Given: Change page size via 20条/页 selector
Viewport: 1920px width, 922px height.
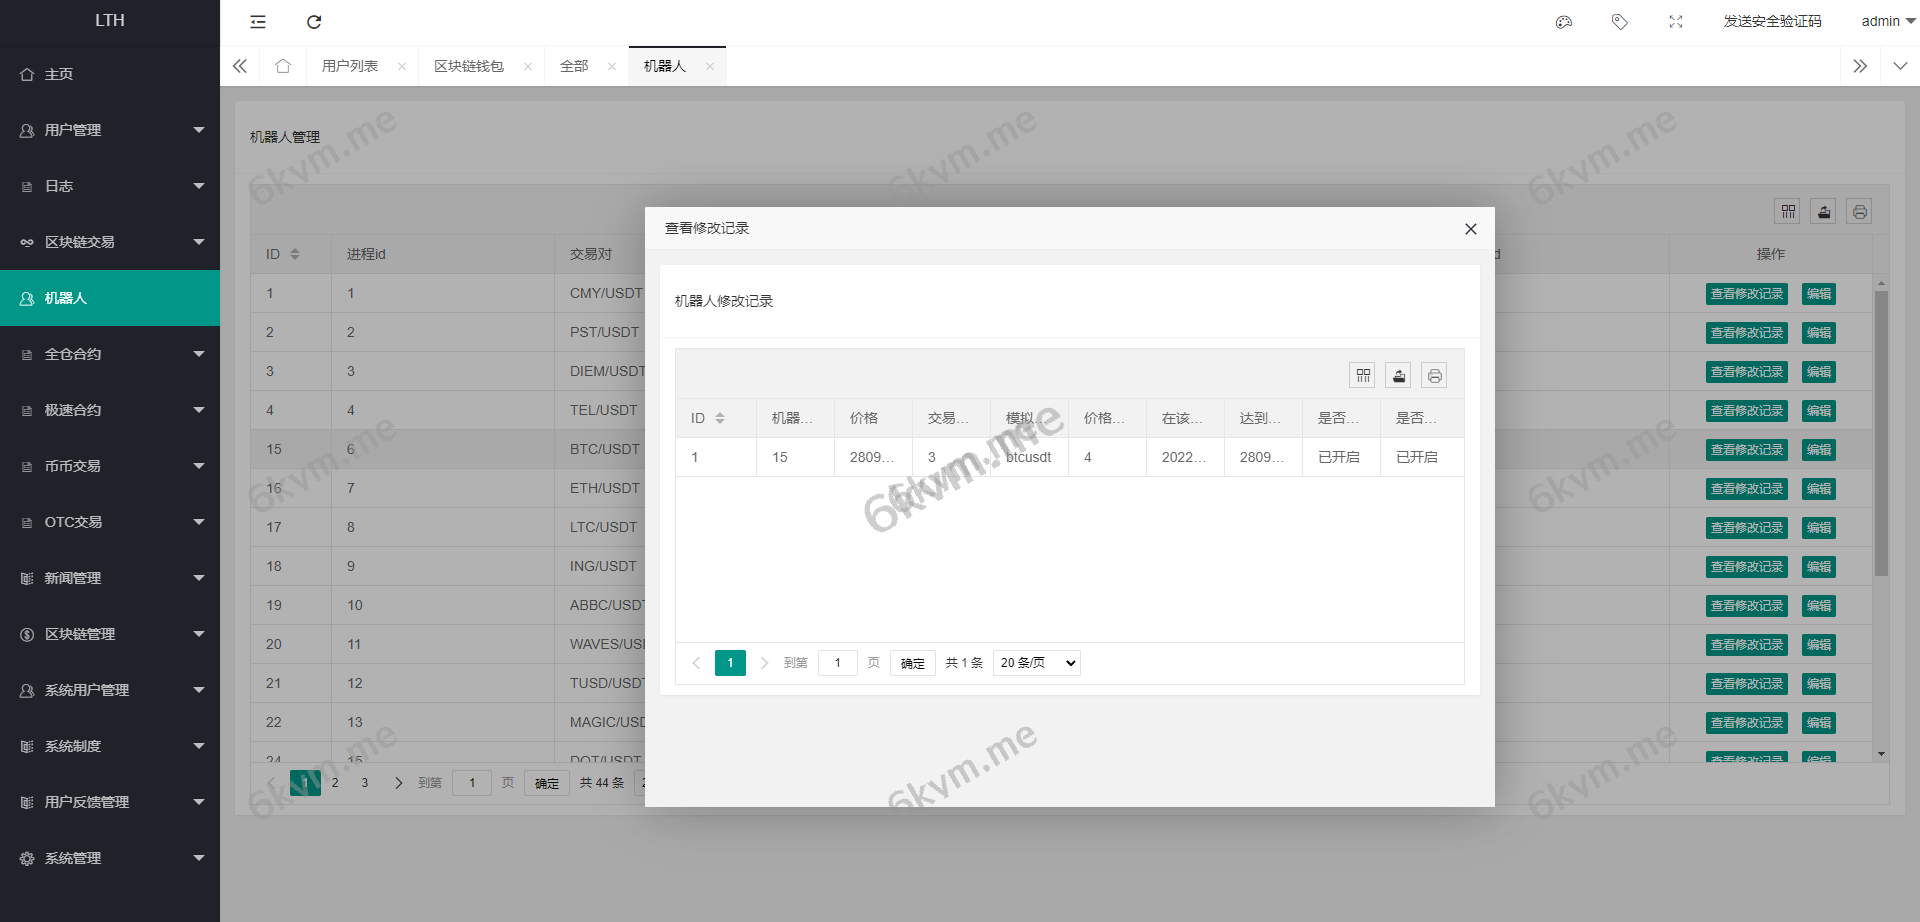Looking at the screenshot, I should tap(1036, 662).
